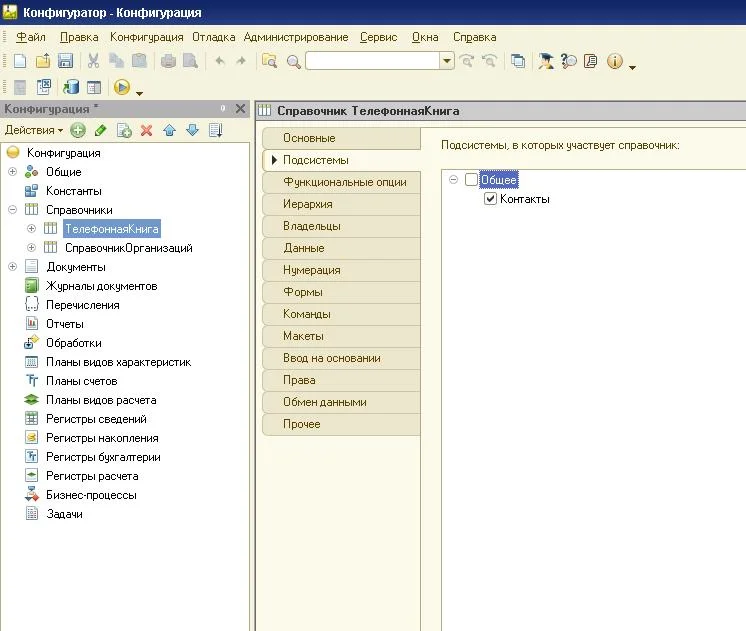Click the yellow information icon in toolbar
The image size is (746, 631).
(x=614, y=61)
